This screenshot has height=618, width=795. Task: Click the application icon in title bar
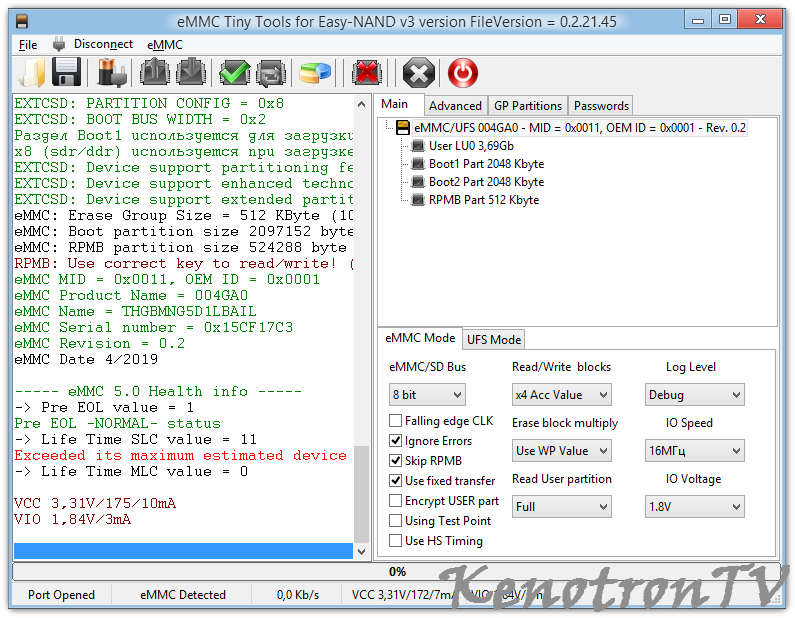coord(22,21)
